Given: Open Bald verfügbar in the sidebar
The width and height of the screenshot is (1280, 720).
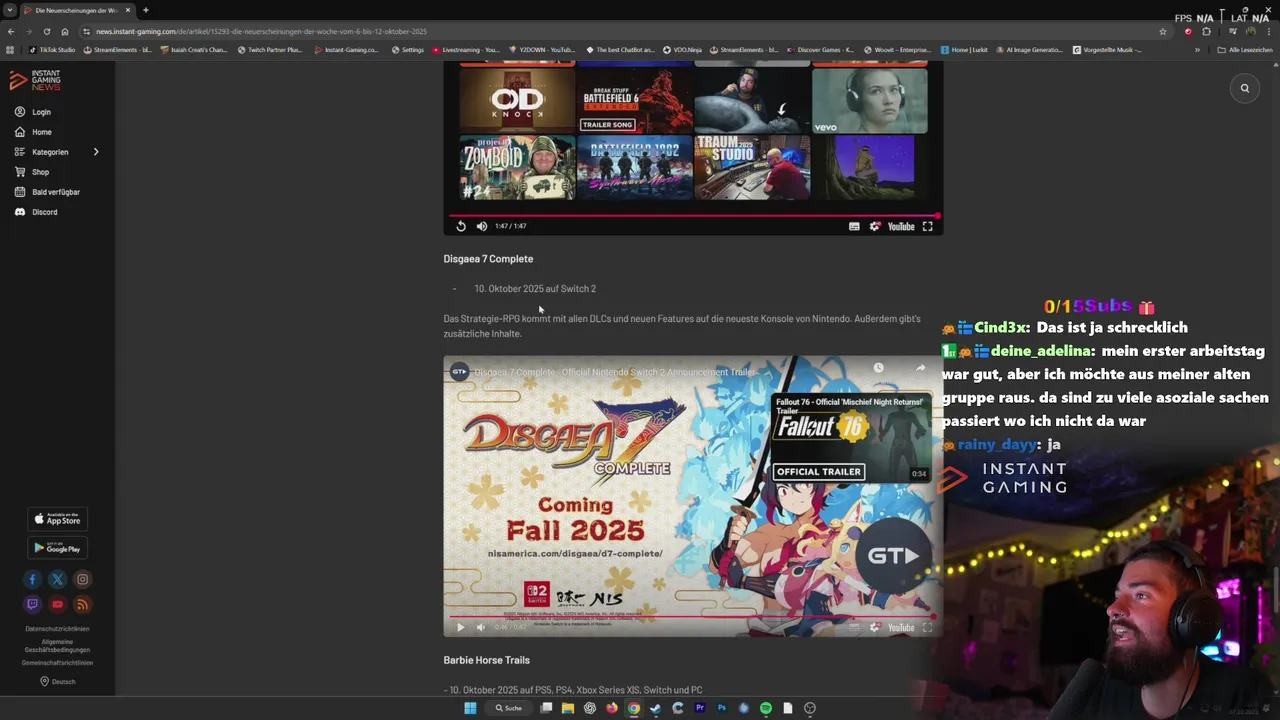Looking at the screenshot, I should [47, 192].
